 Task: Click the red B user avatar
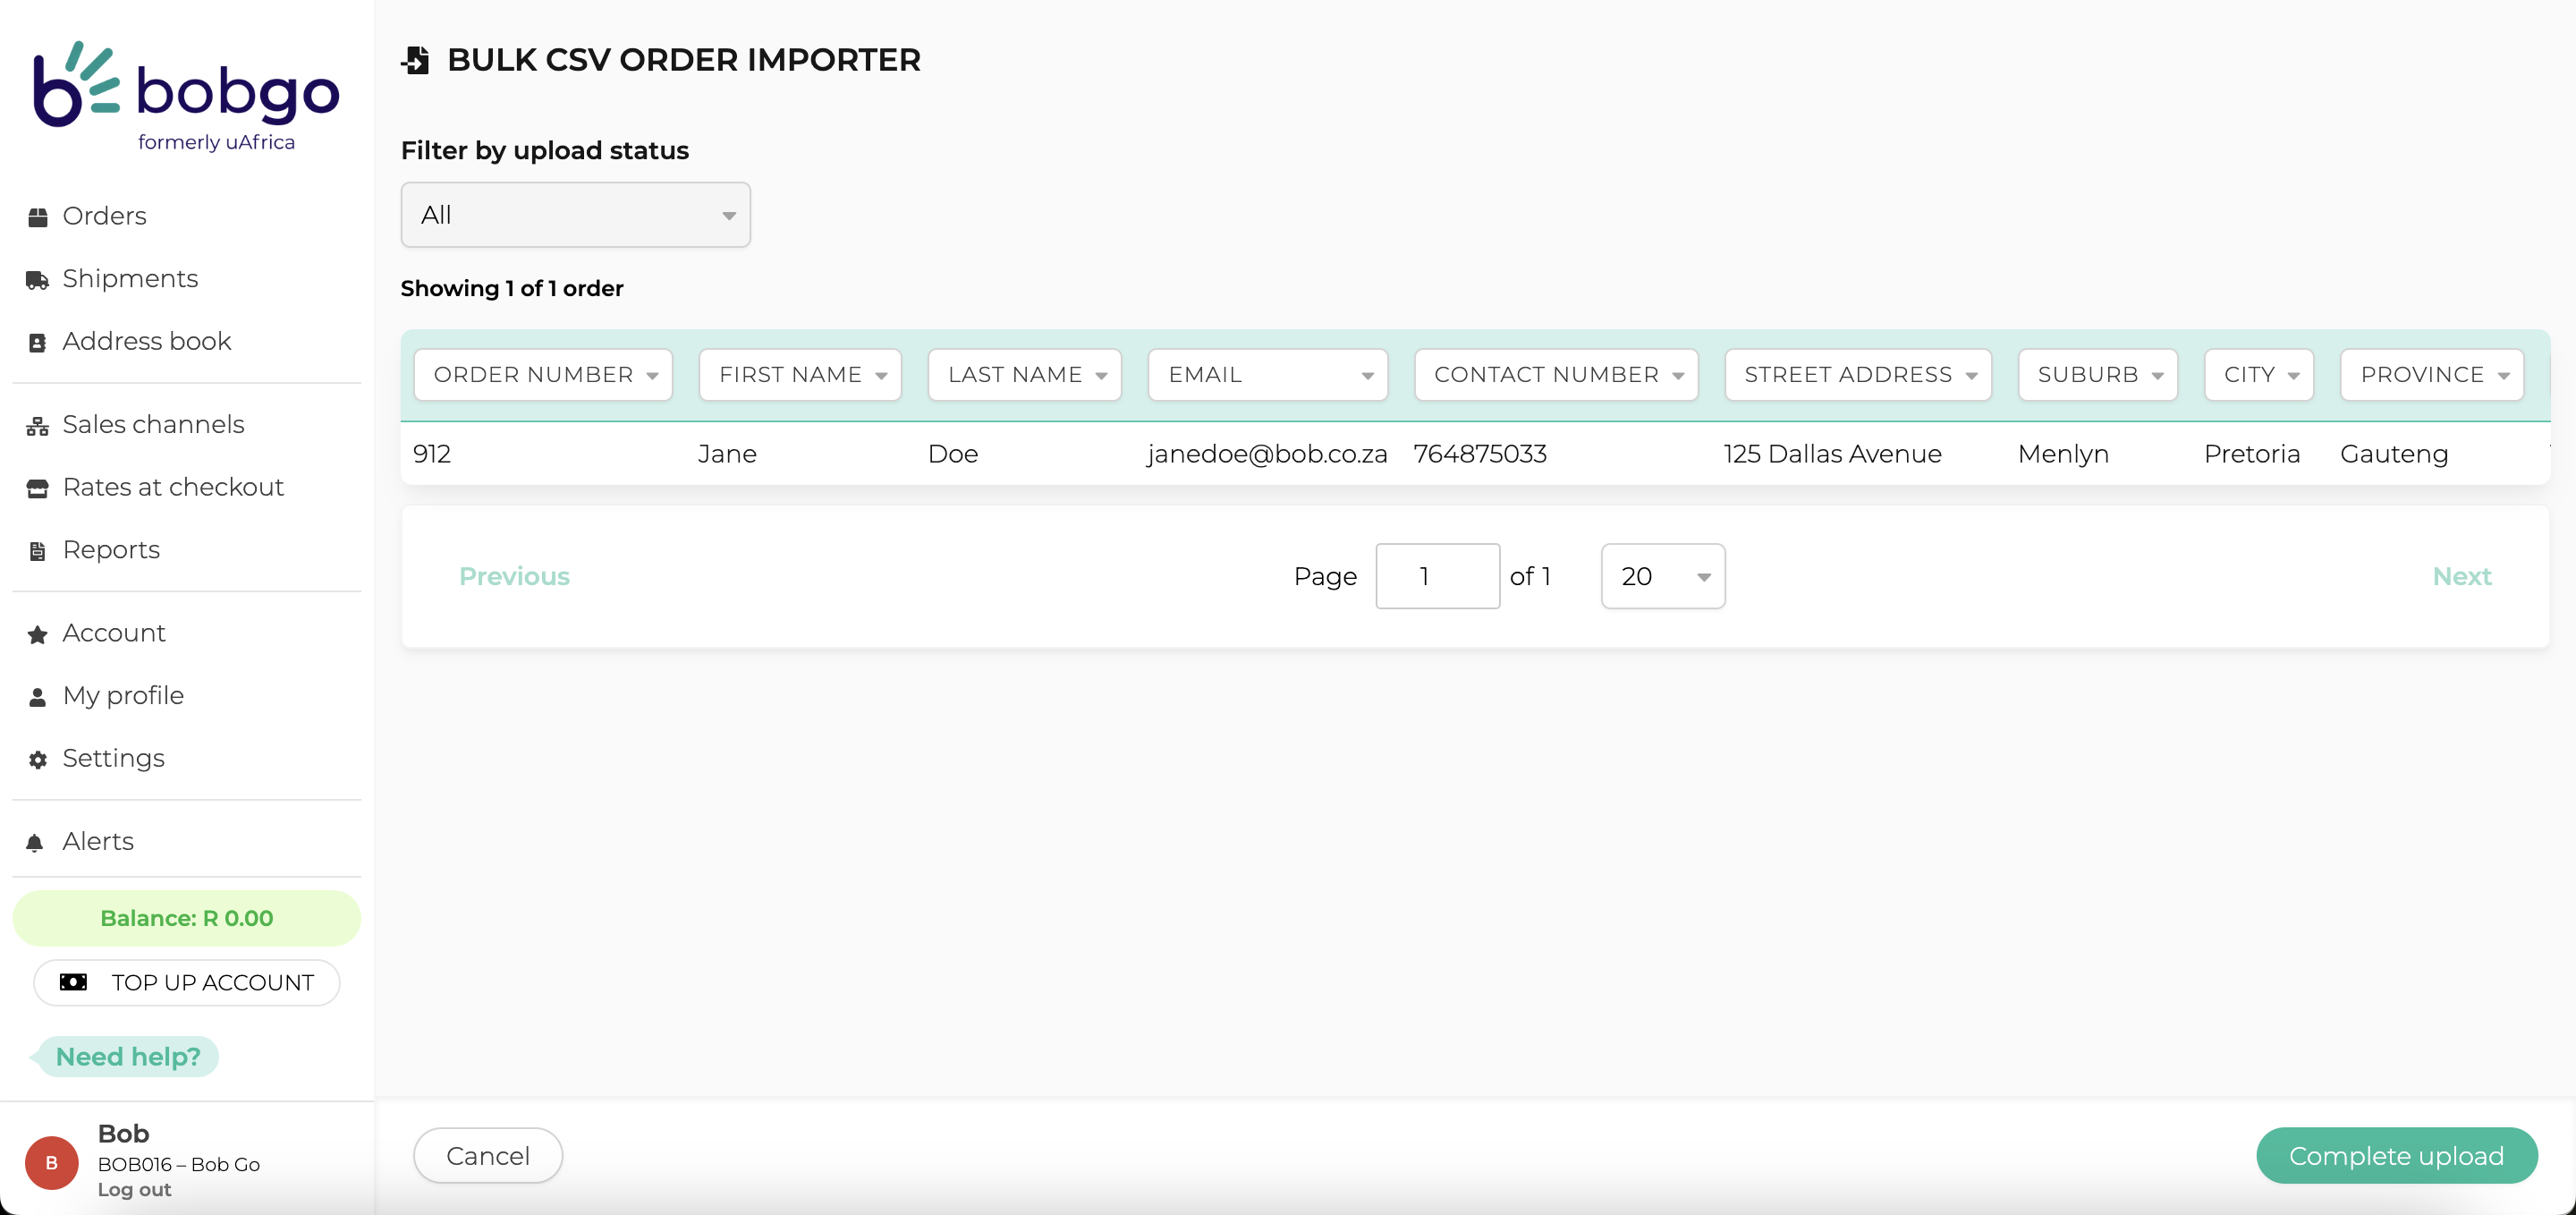click(52, 1162)
